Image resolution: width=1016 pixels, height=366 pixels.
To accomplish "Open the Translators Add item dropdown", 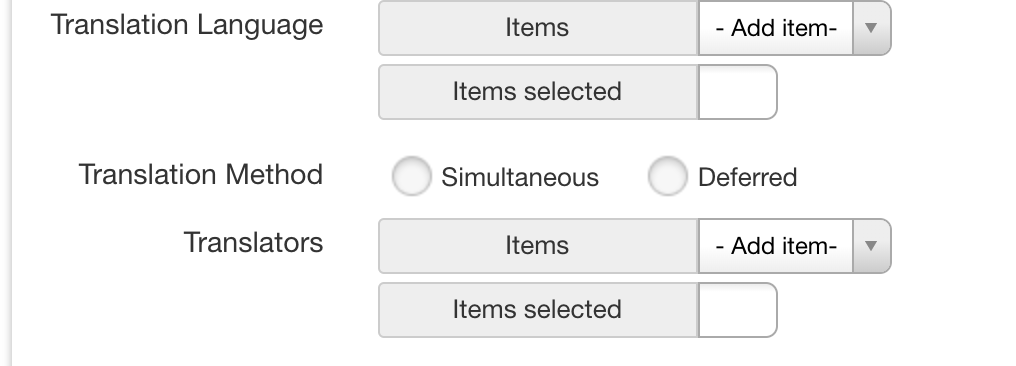I will point(794,246).
